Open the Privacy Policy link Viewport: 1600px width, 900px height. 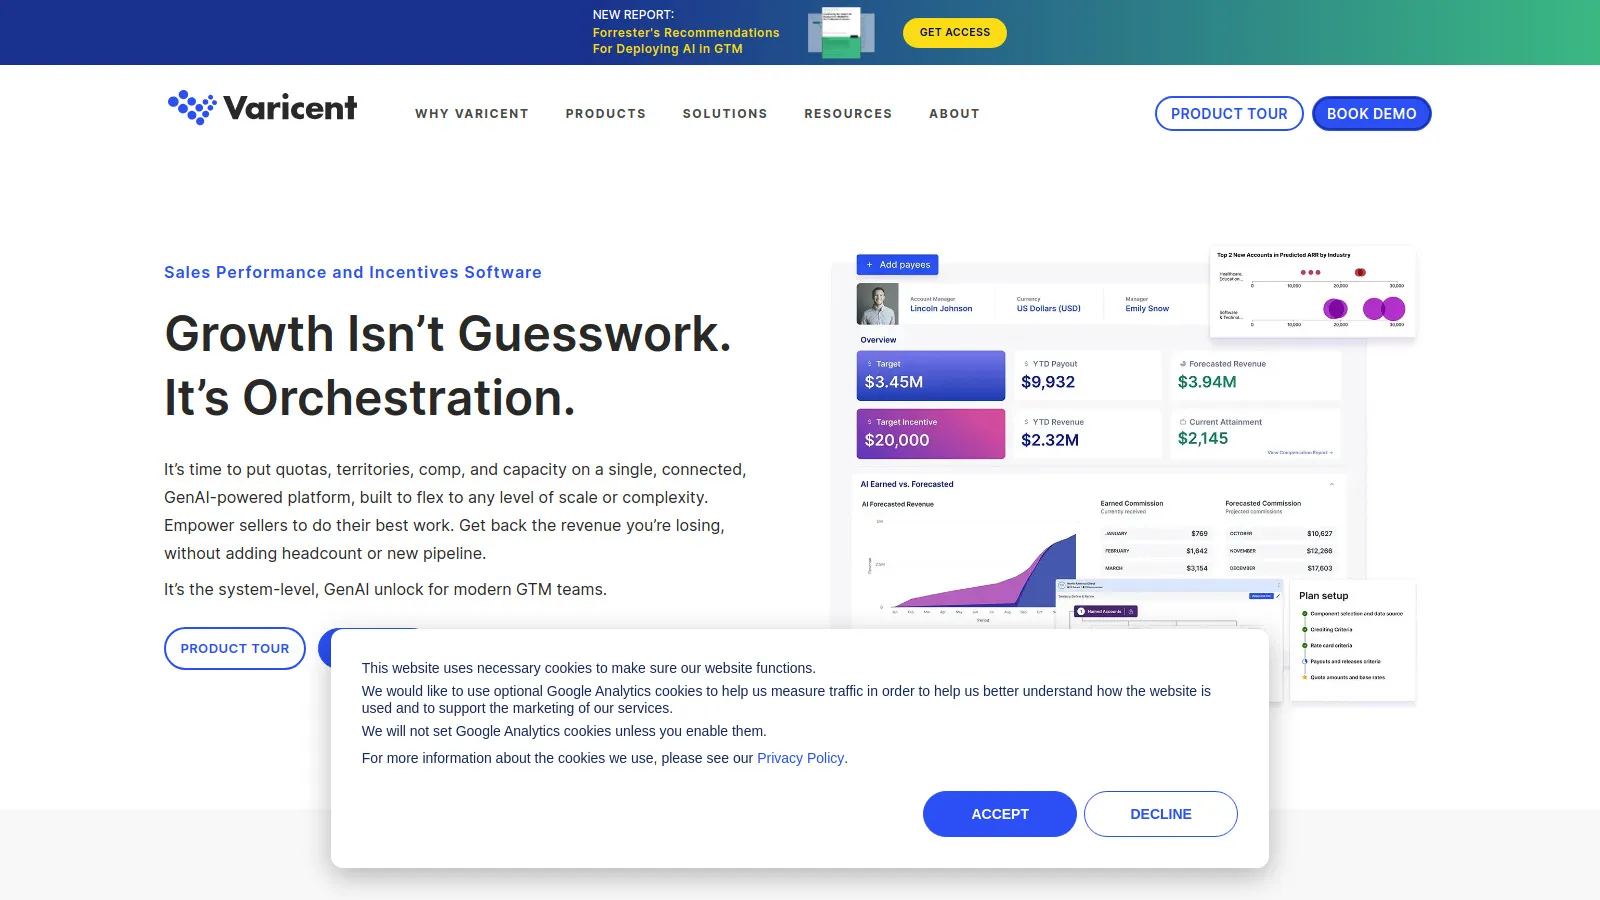click(x=801, y=758)
